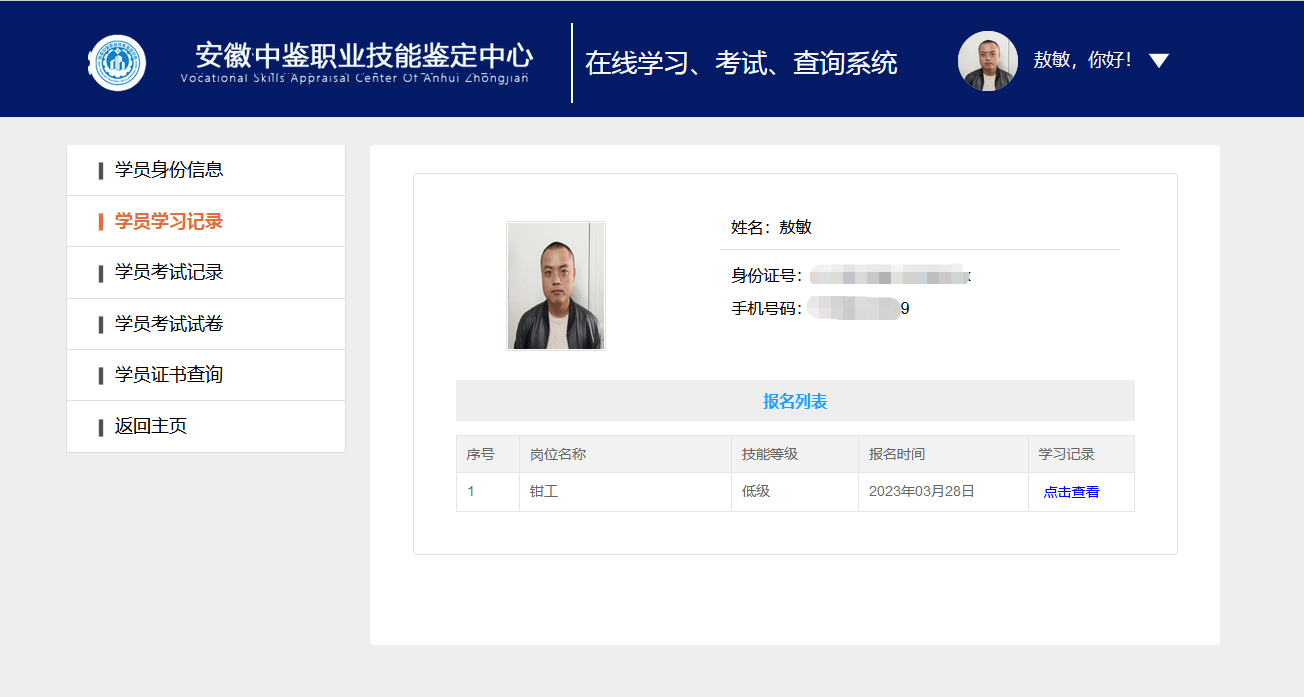Screen dimensions: 1304x697
Task: Open 学员身份信息 menu item
Action: coord(206,170)
